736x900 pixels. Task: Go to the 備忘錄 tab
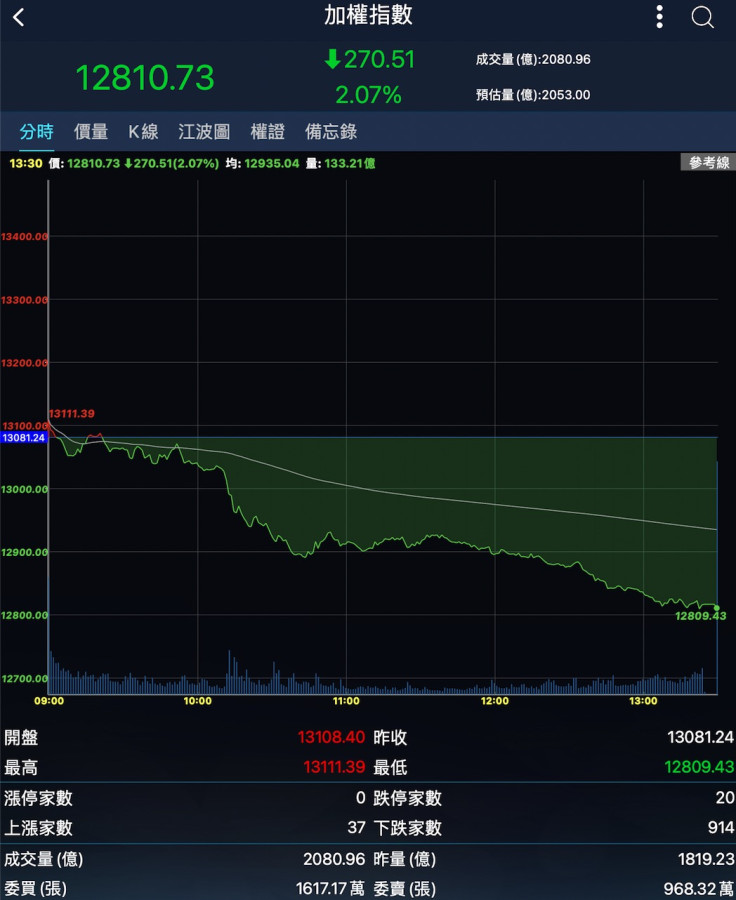point(331,131)
